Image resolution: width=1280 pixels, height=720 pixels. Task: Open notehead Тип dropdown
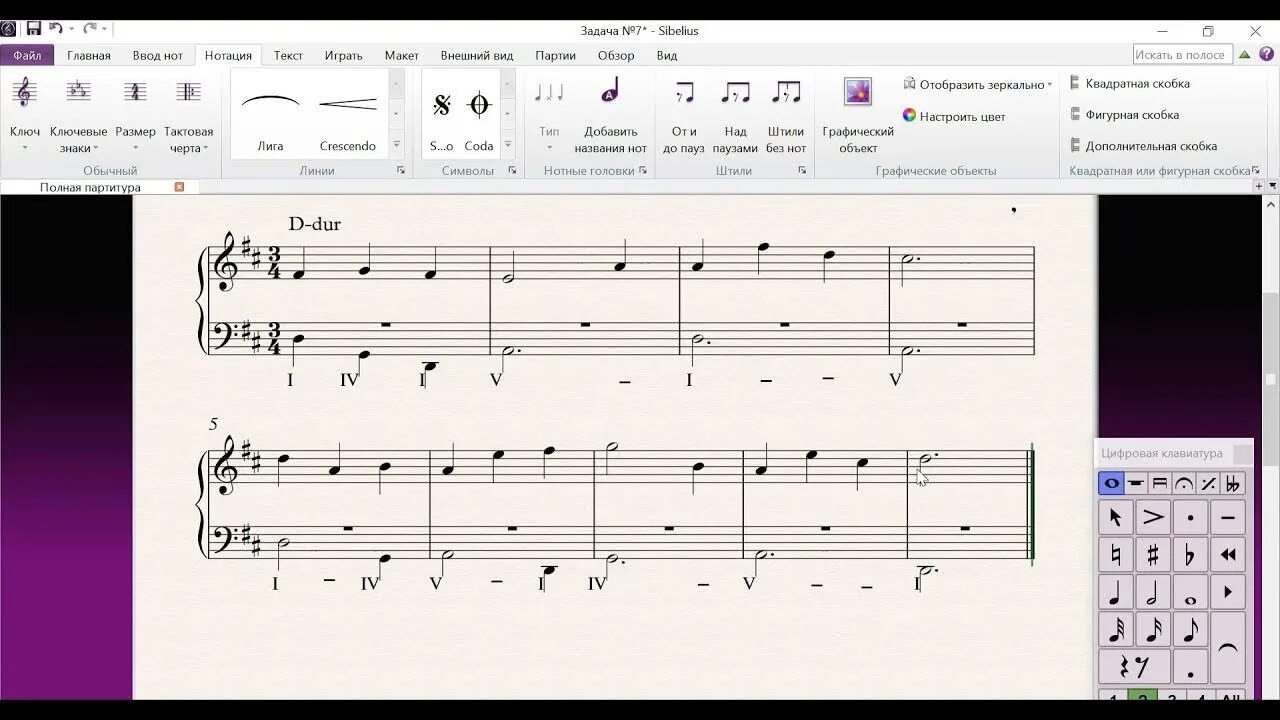tap(549, 113)
